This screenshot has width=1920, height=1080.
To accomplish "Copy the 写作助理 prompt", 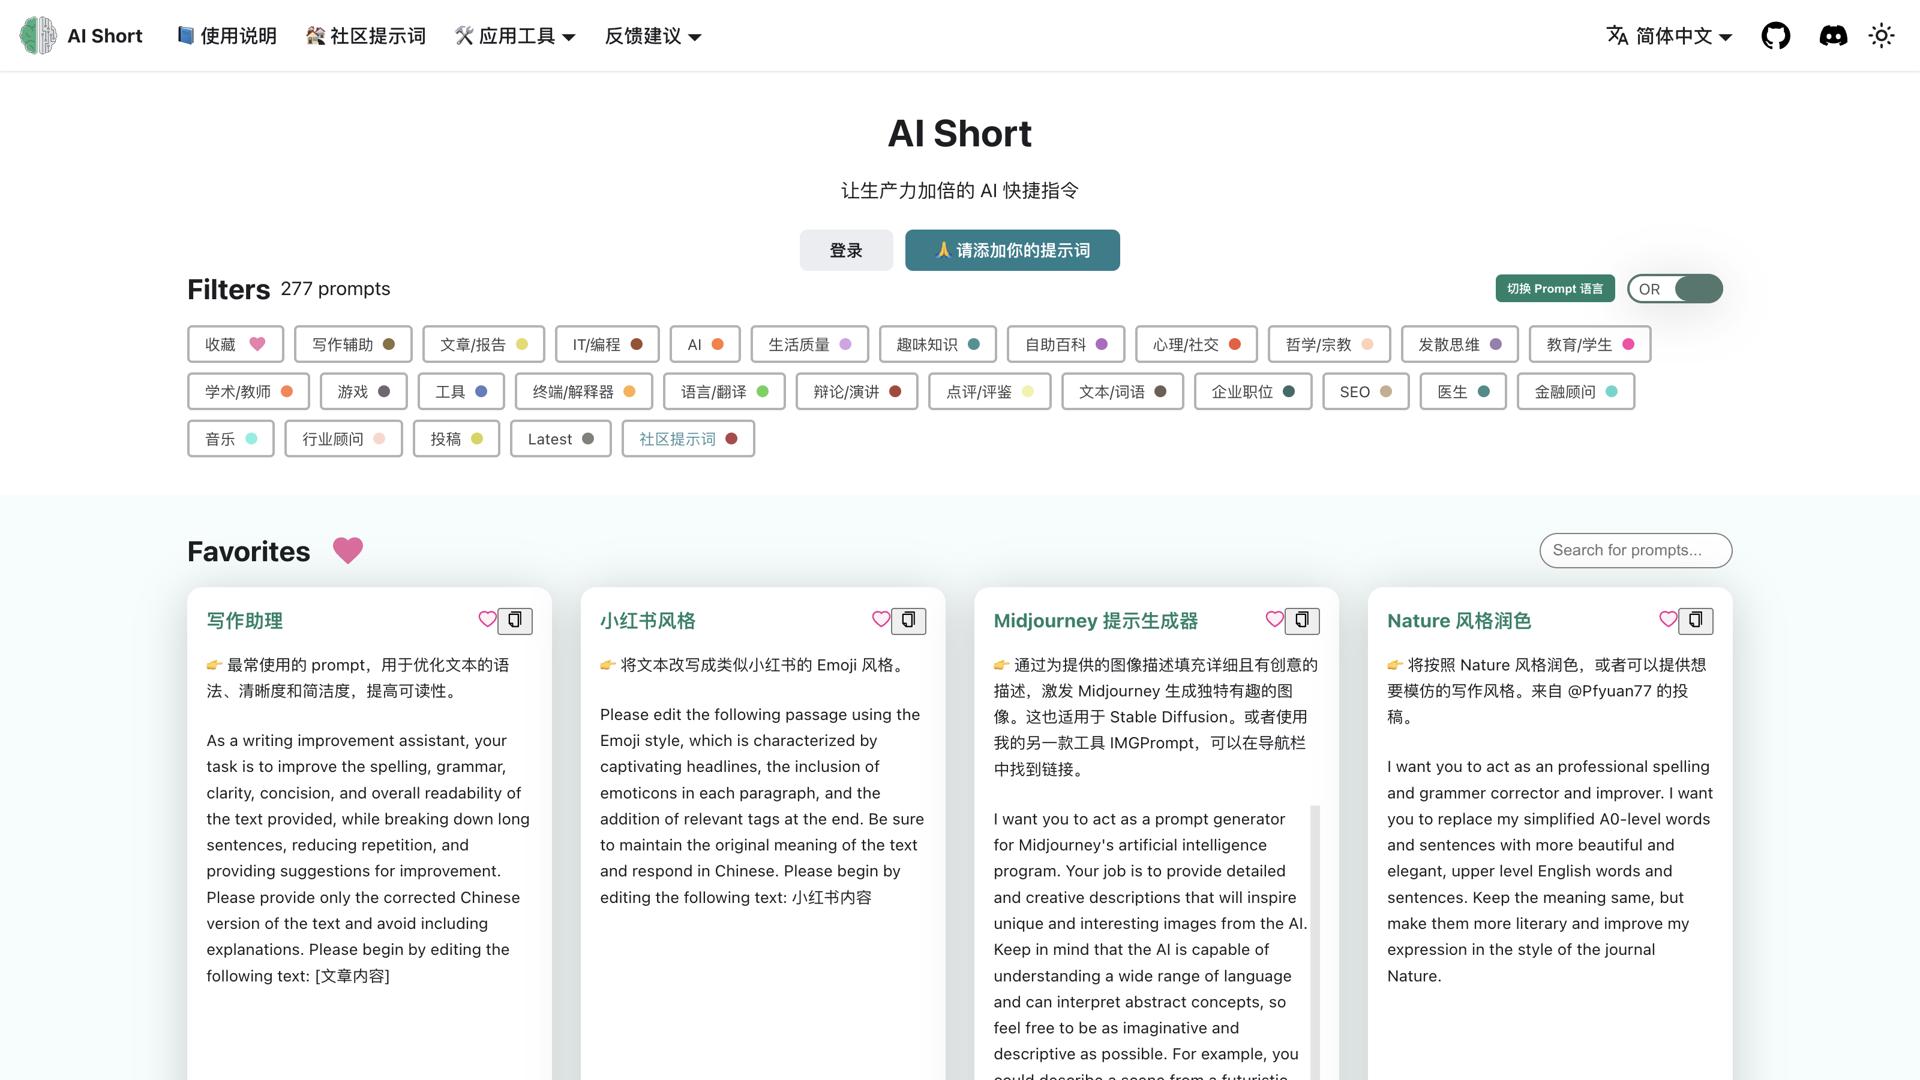I will coord(516,620).
